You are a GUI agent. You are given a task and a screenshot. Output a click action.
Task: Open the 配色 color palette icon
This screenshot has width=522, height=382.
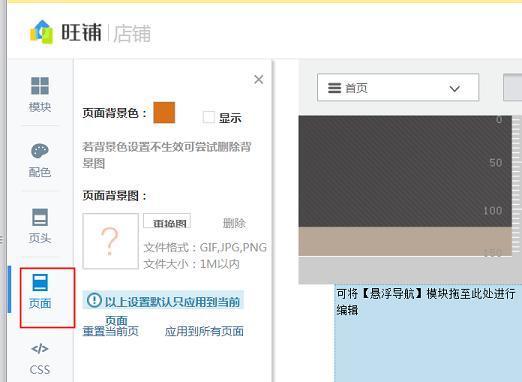[40, 151]
